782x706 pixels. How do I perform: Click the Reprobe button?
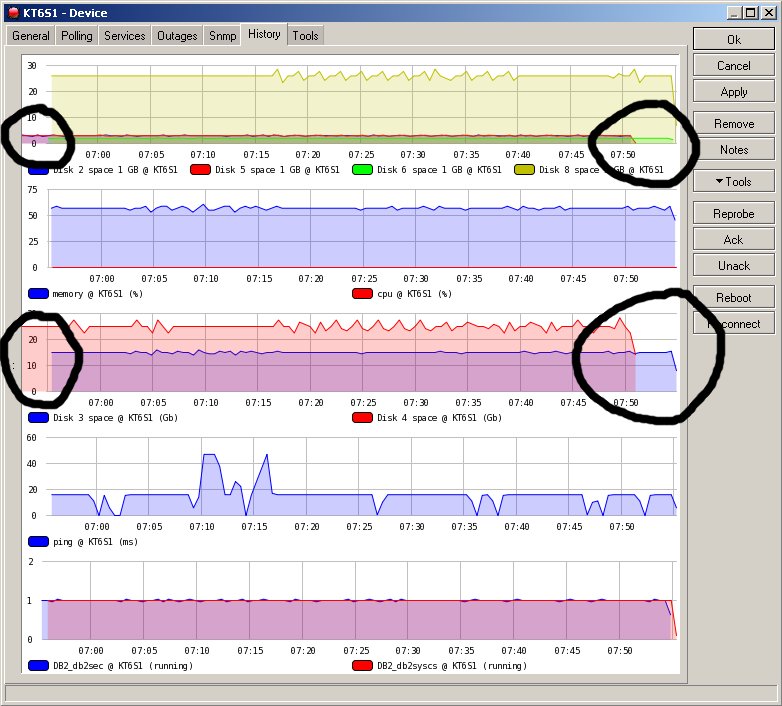tap(734, 213)
